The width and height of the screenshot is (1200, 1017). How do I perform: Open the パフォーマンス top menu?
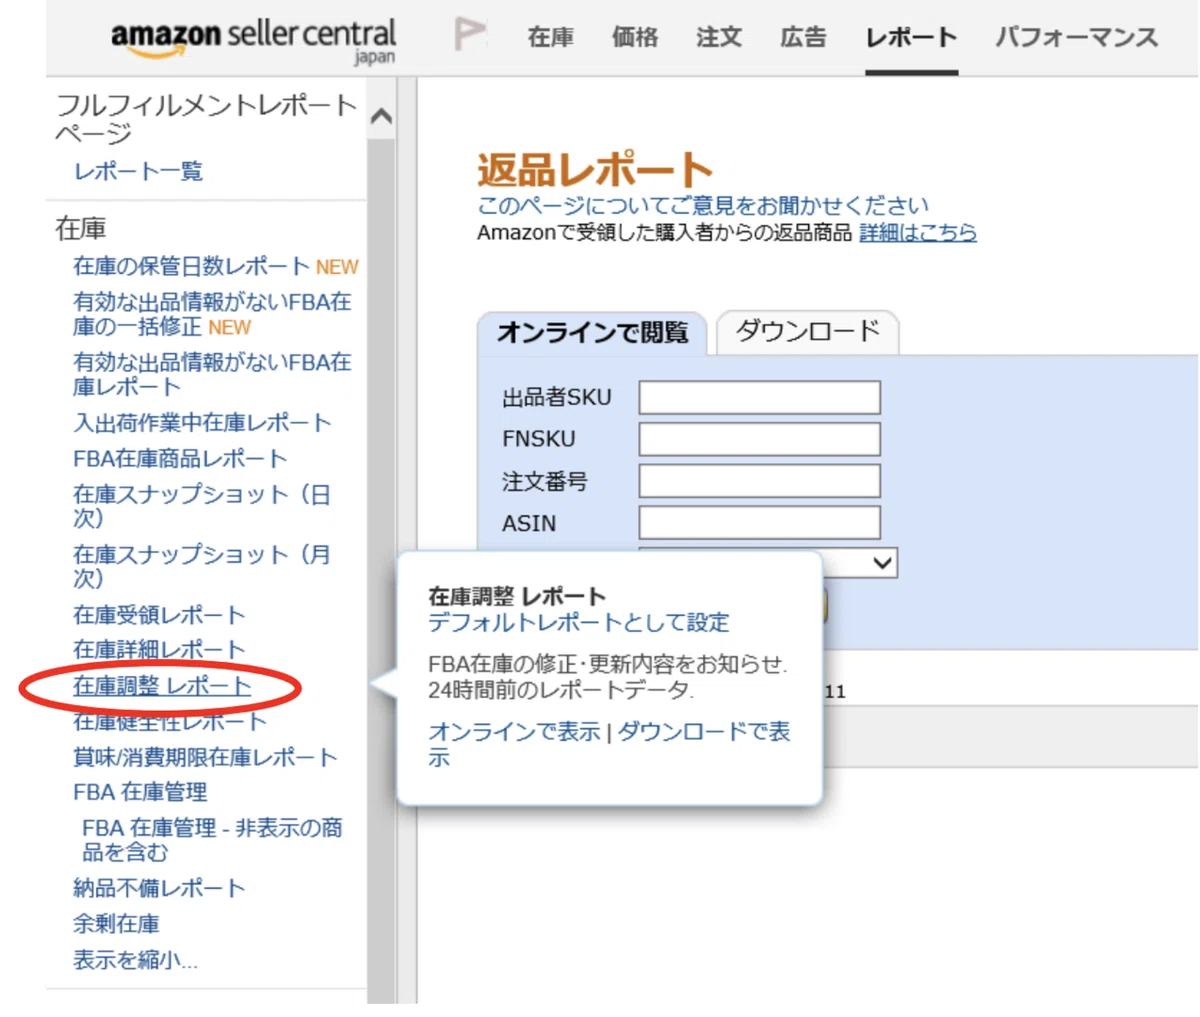tap(1076, 38)
